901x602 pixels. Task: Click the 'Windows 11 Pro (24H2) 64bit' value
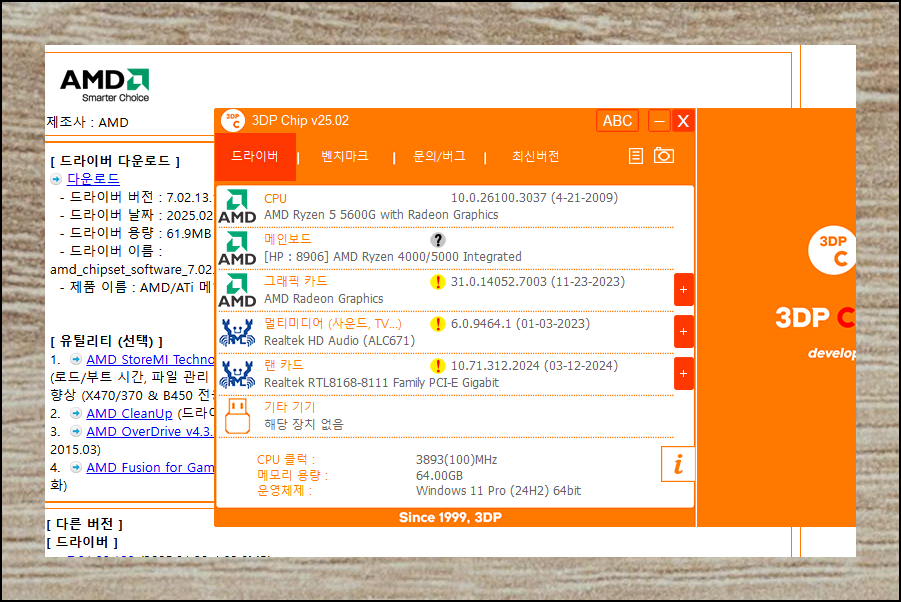click(x=498, y=491)
